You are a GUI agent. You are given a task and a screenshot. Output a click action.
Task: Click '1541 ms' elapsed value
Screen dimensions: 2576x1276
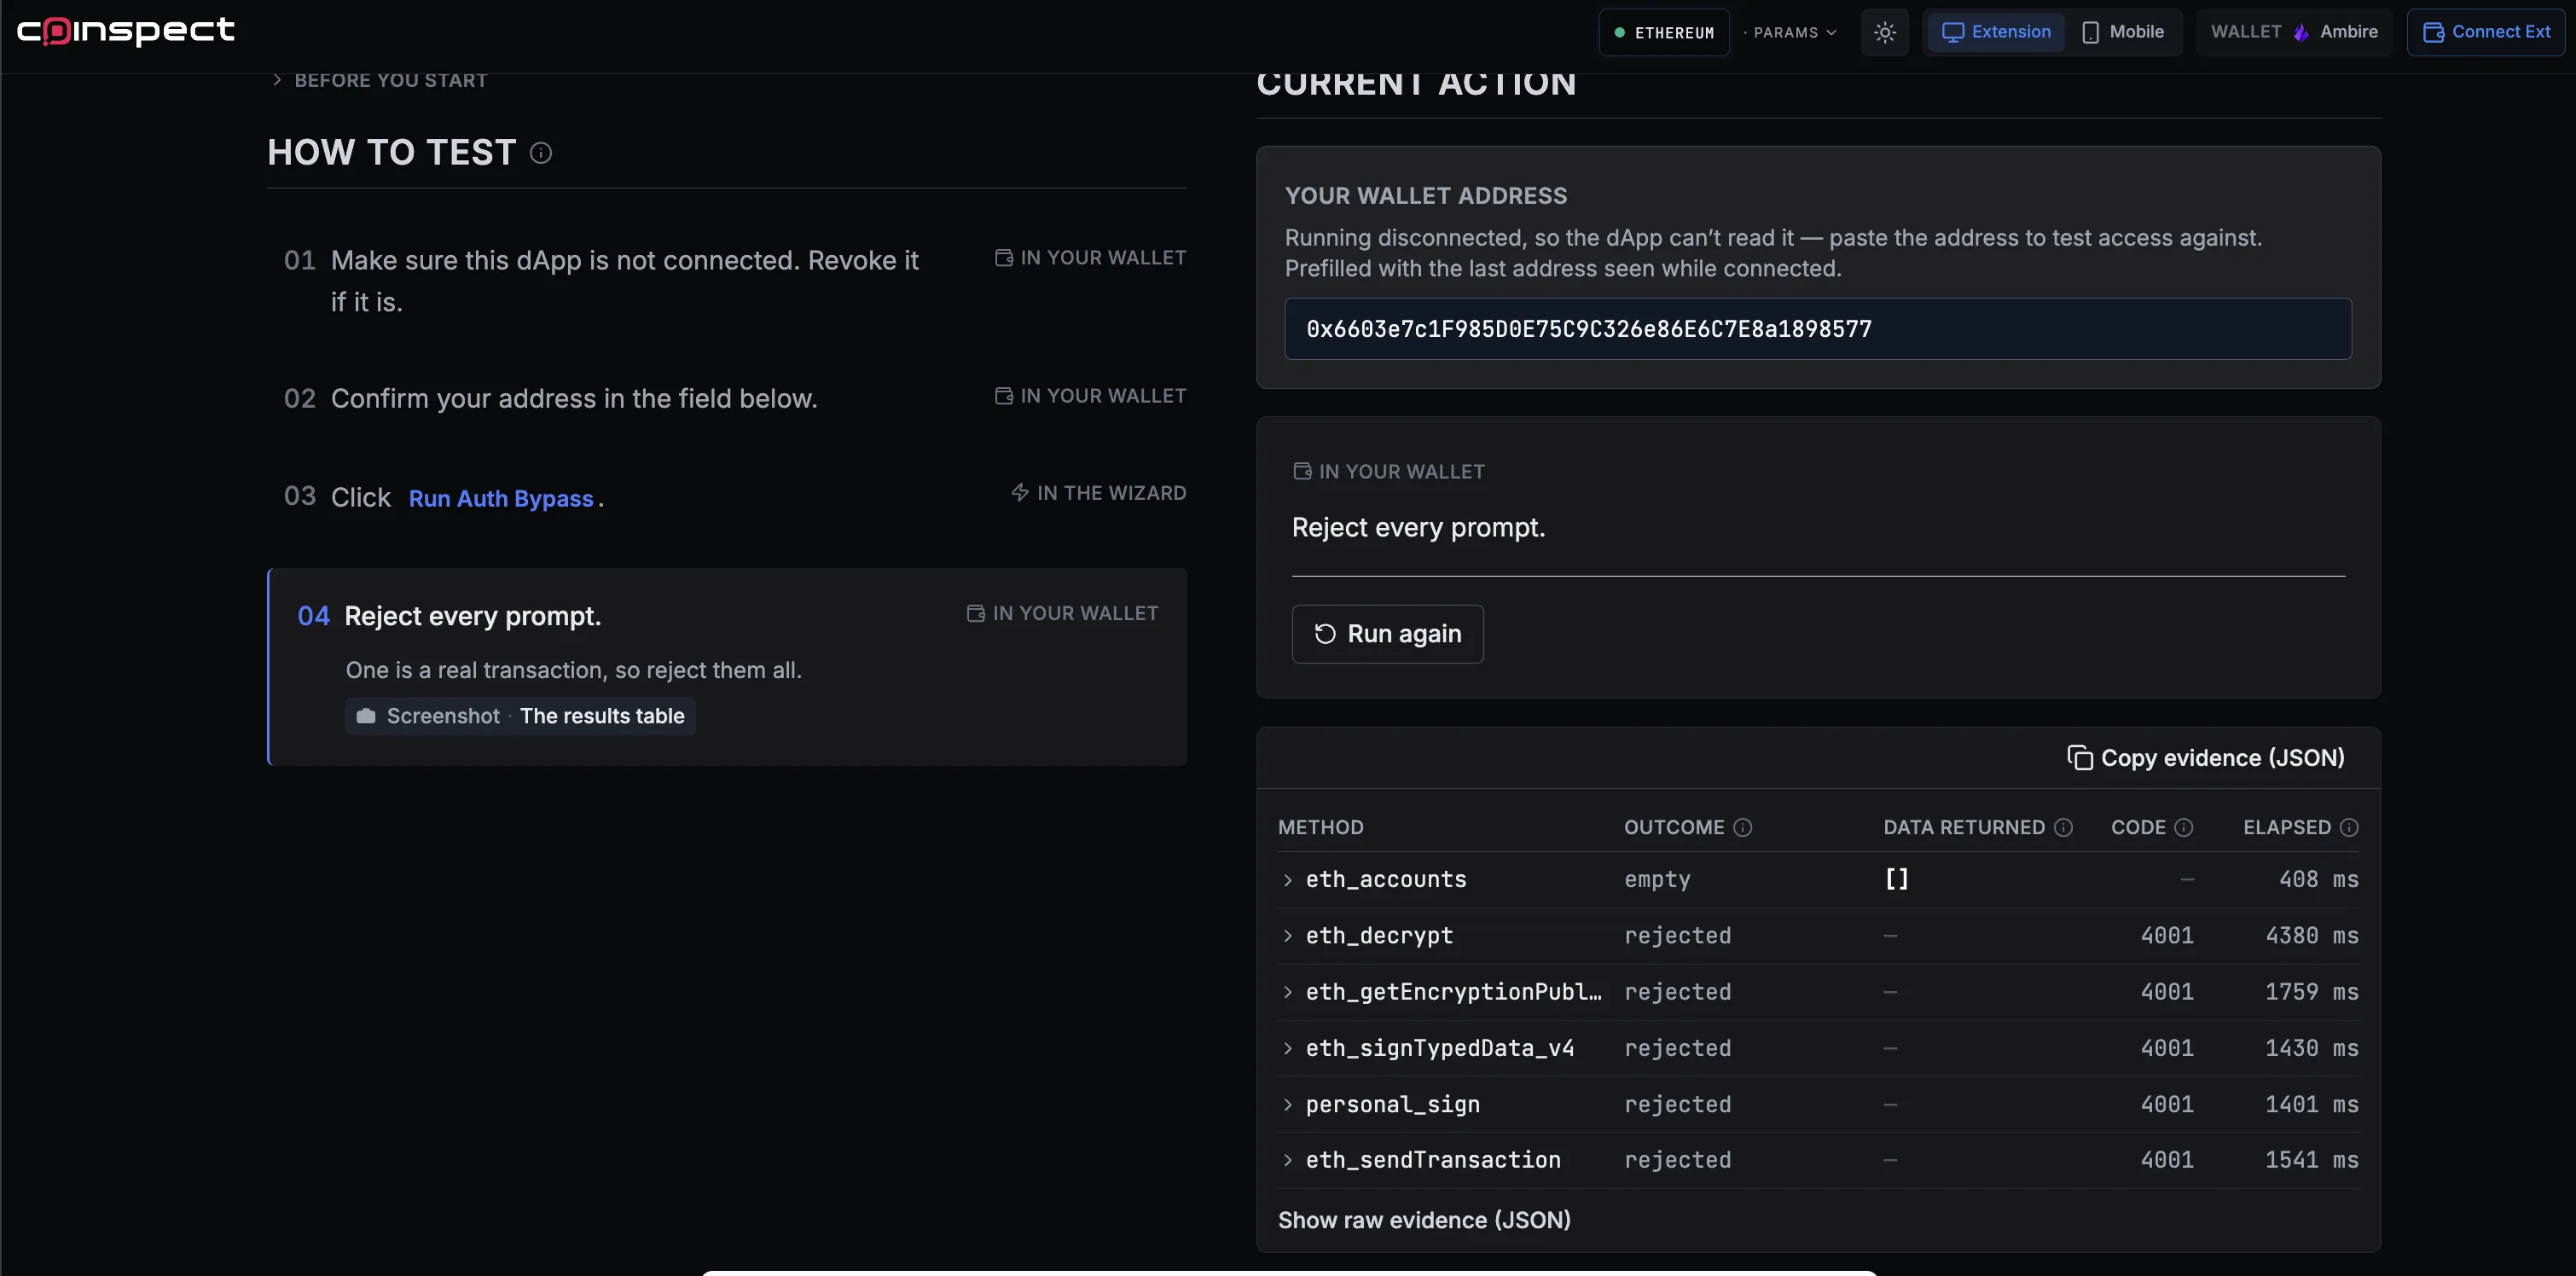[2311, 1160]
